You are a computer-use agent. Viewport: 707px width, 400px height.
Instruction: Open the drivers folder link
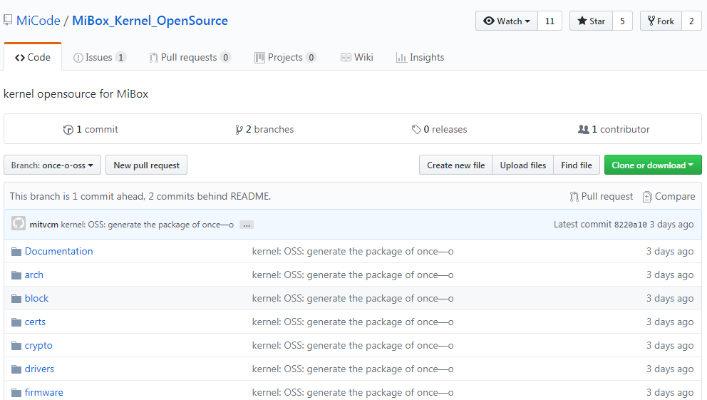click(x=39, y=369)
